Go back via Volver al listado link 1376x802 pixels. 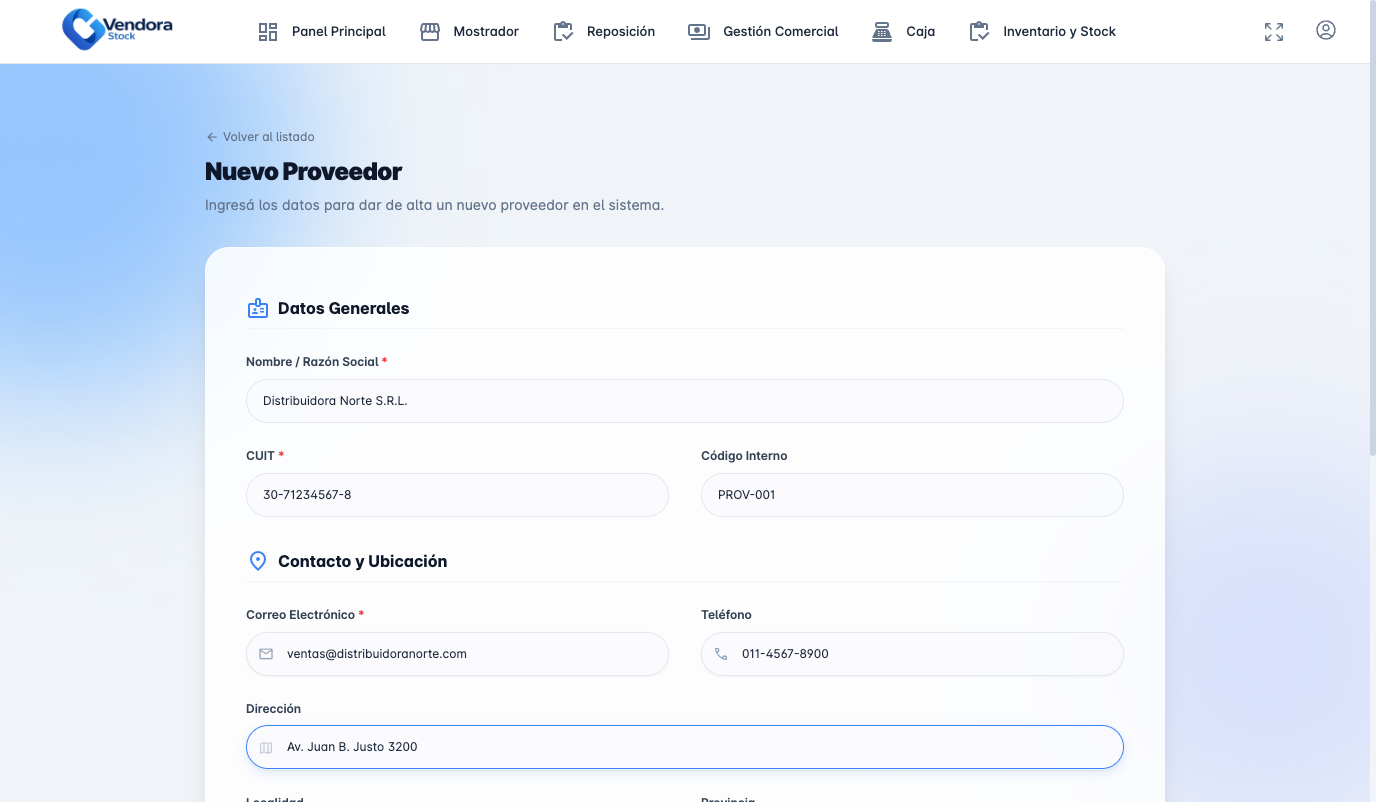tap(260, 137)
